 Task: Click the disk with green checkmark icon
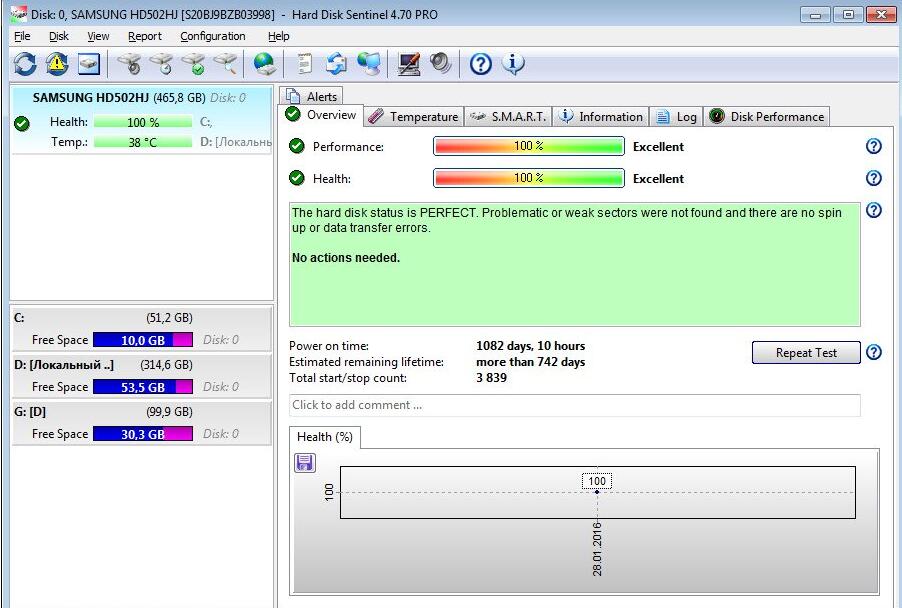194,64
